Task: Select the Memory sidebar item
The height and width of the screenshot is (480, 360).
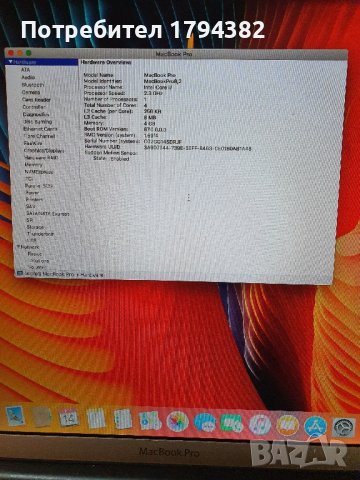Action: tap(34, 165)
